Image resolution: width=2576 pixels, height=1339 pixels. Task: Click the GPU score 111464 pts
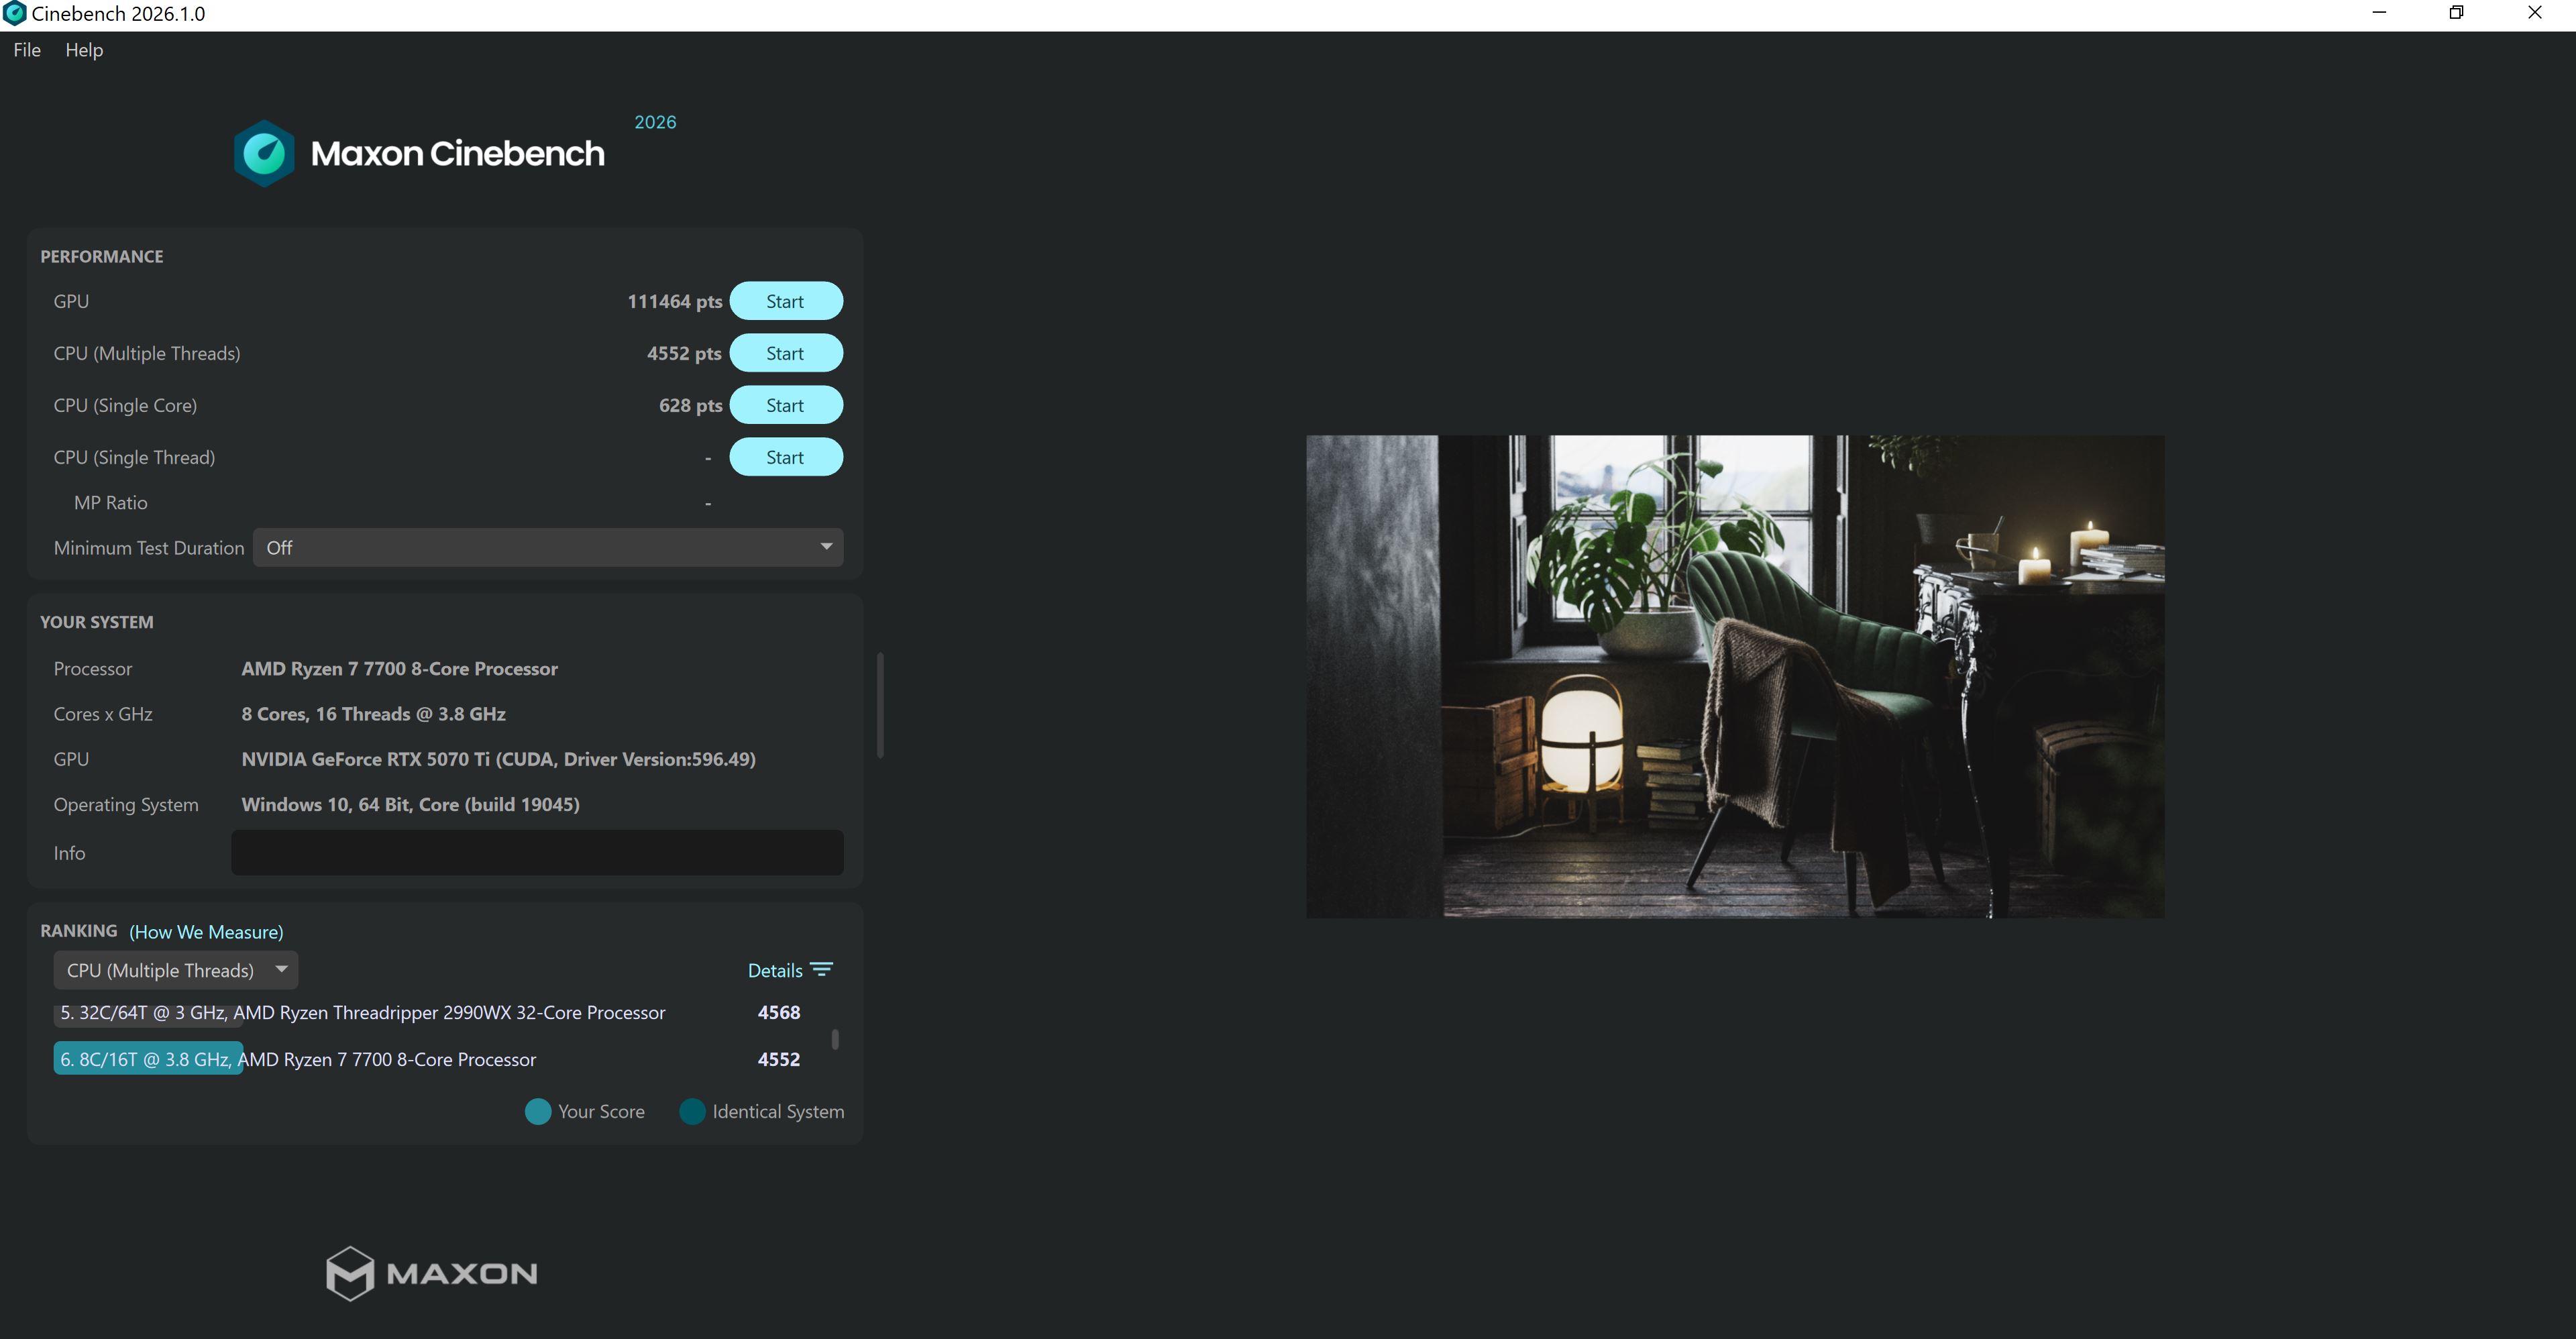pos(674,301)
